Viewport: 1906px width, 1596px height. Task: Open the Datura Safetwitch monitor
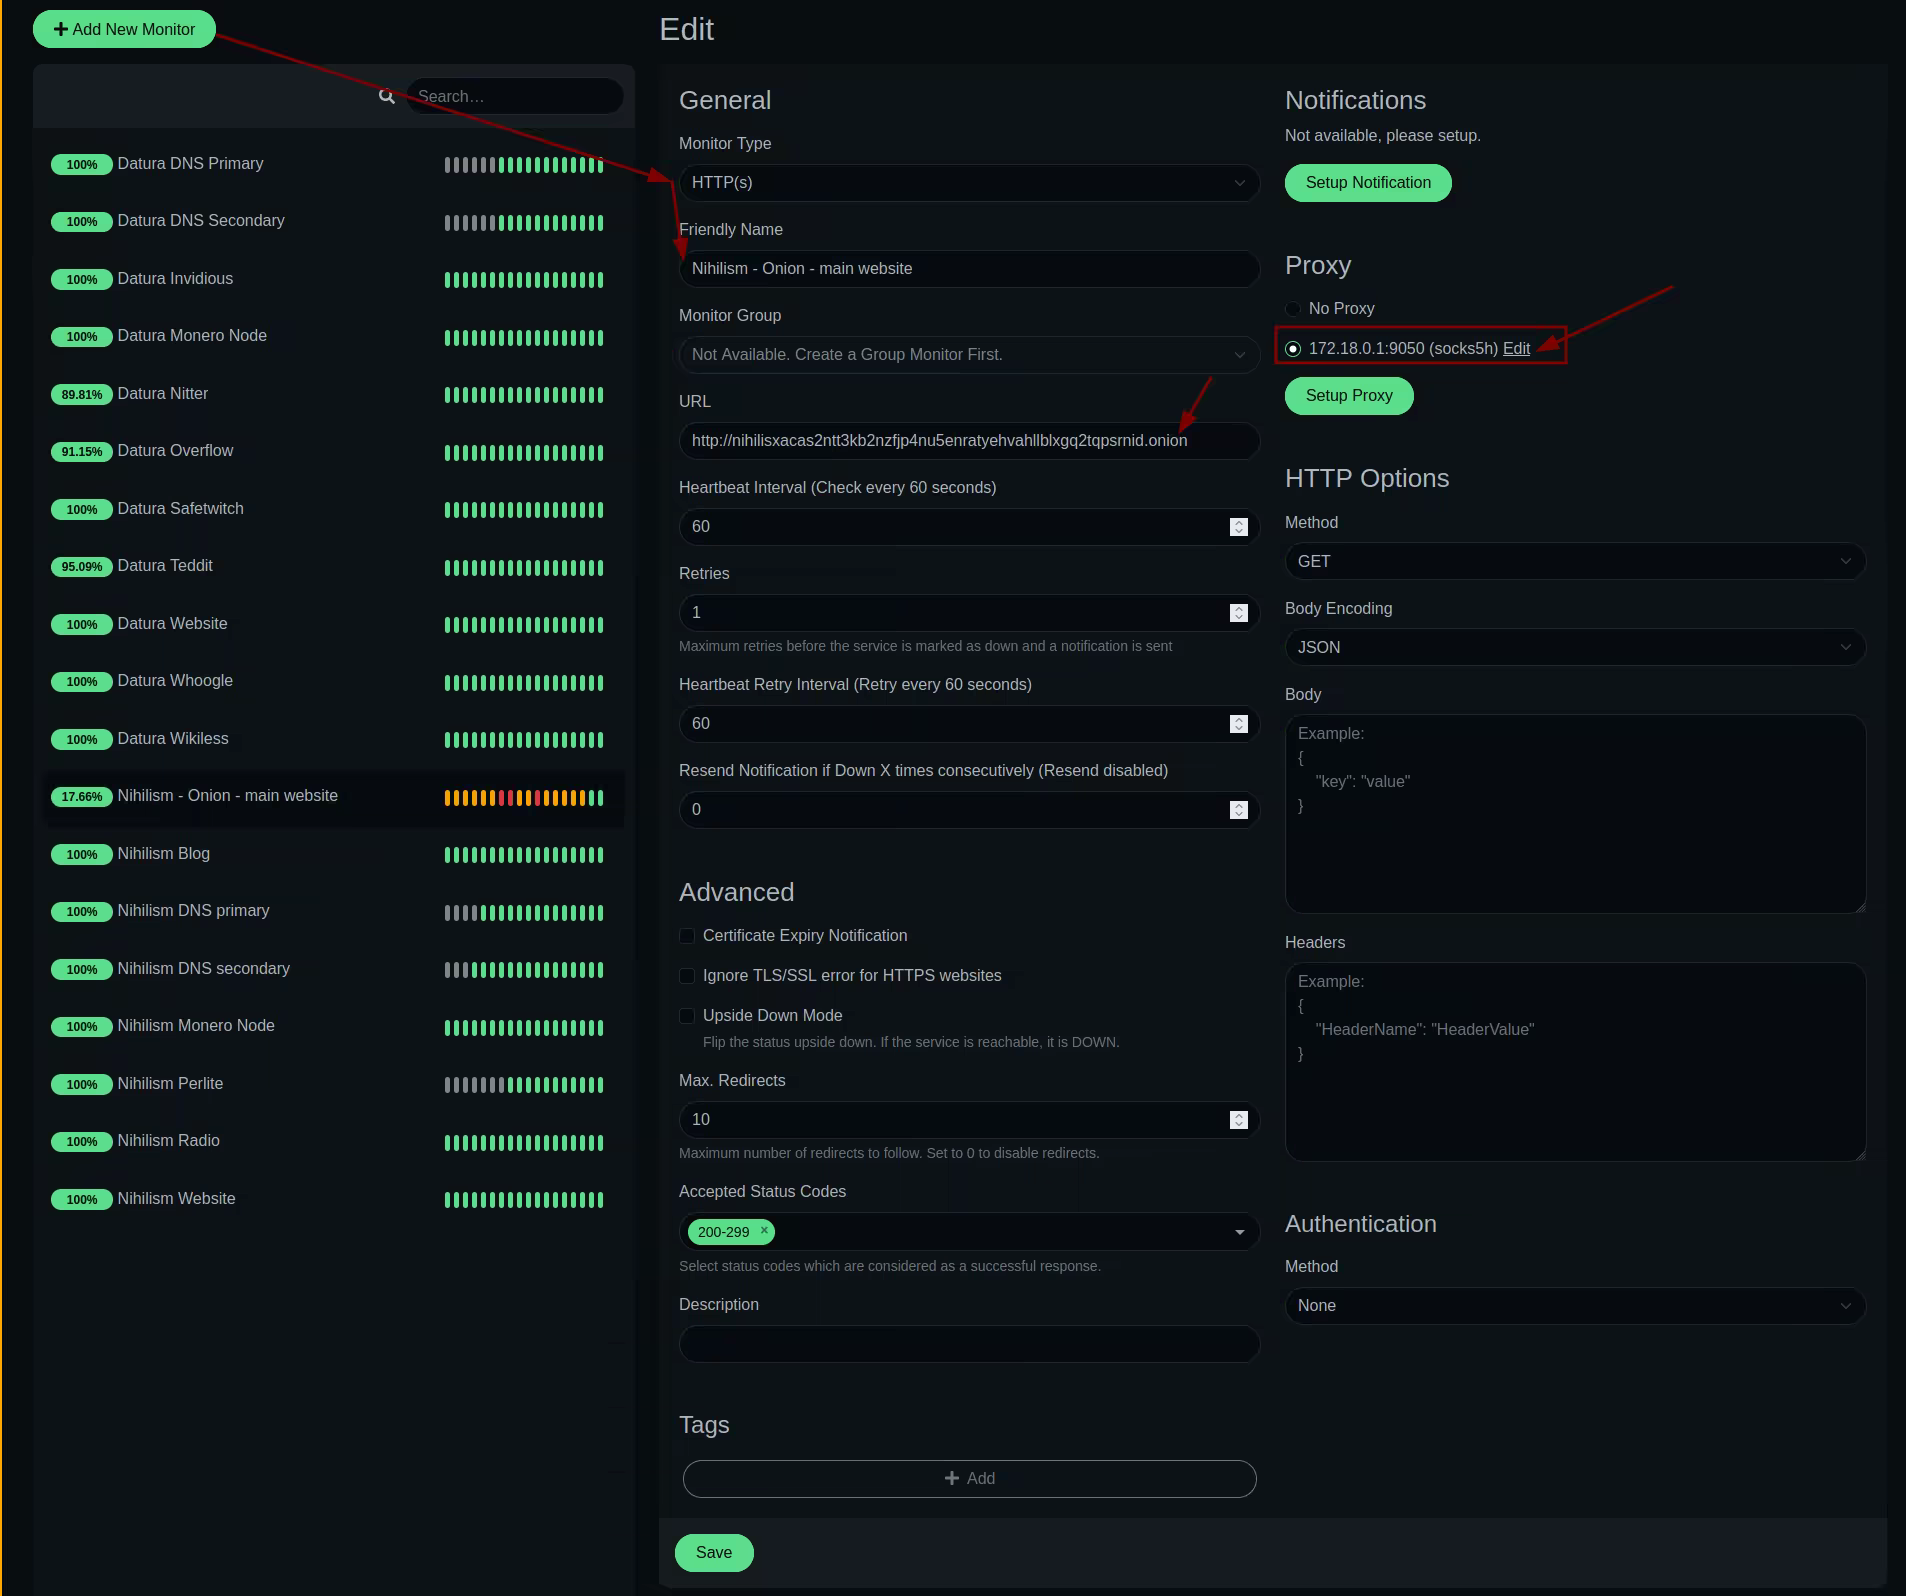[335, 509]
